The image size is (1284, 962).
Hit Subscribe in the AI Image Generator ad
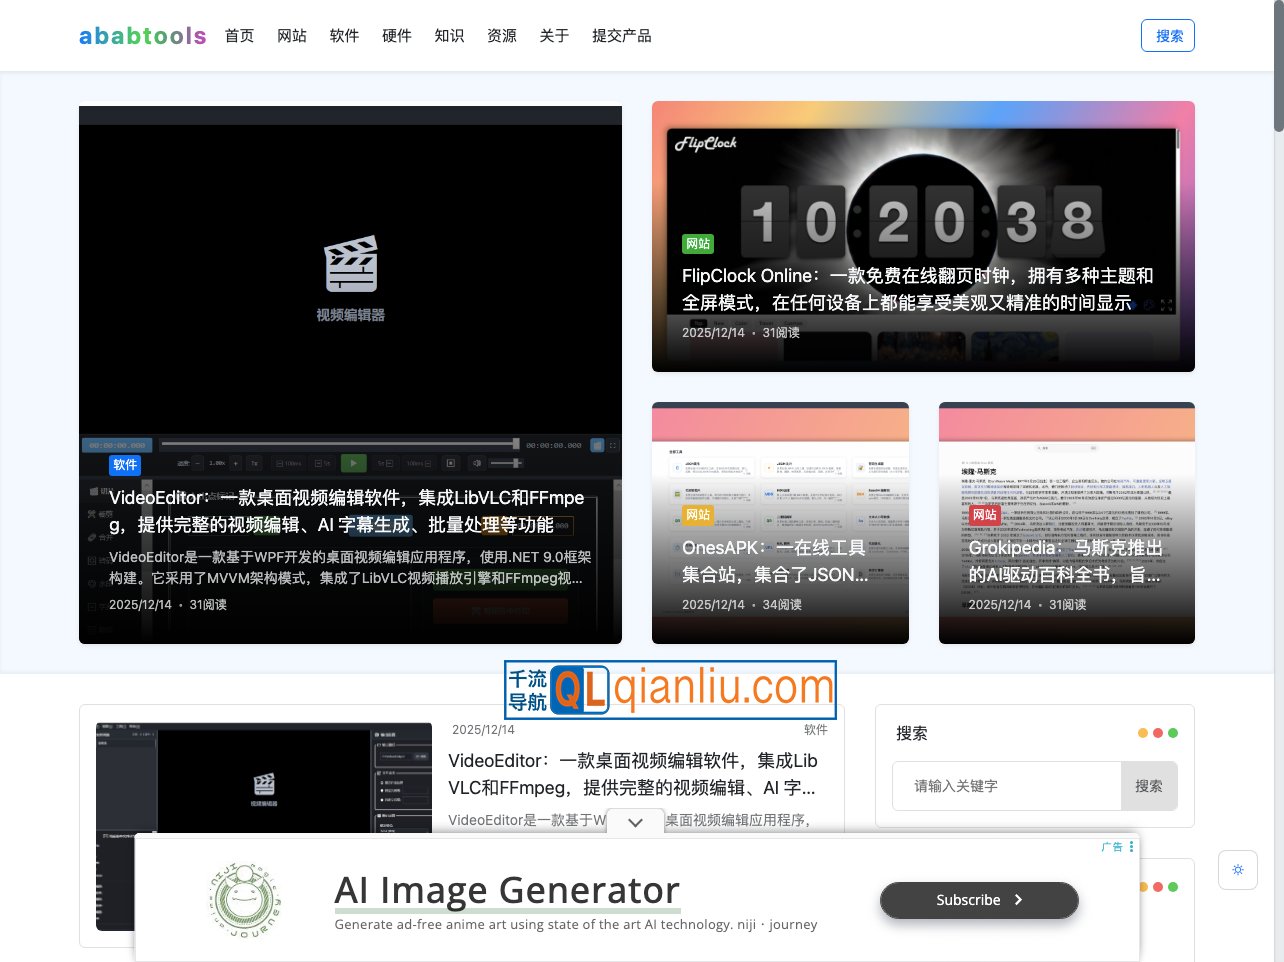978,900
